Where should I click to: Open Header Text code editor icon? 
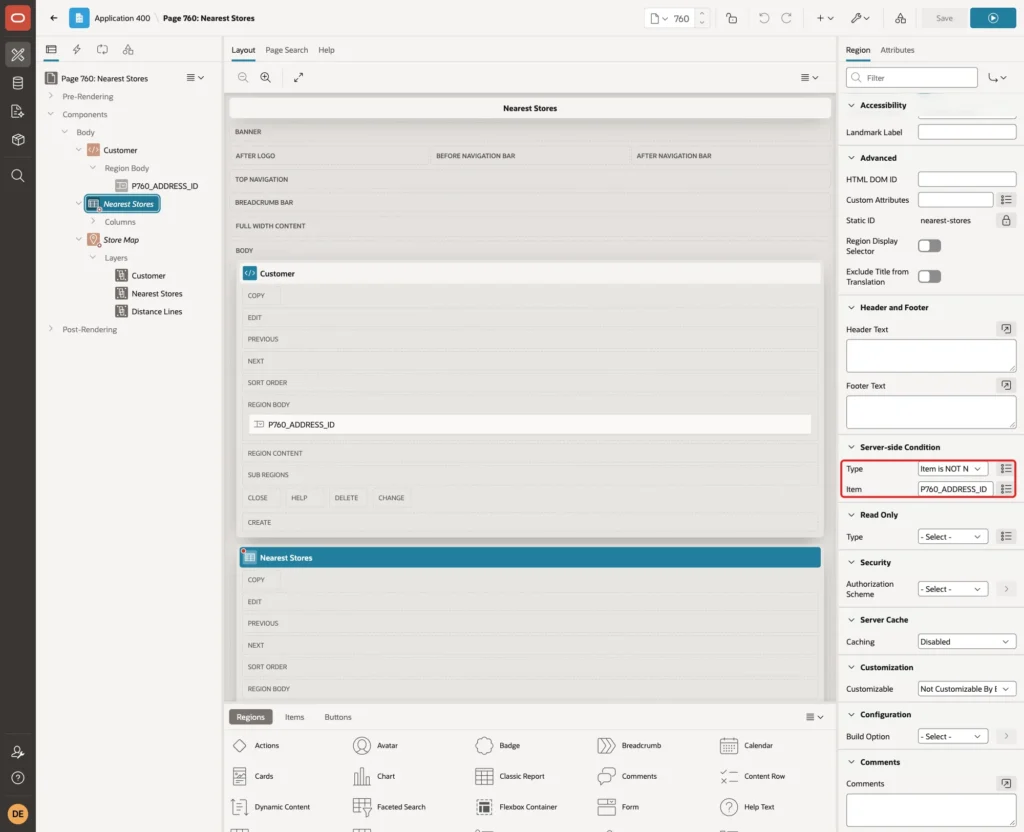[1006, 329]
